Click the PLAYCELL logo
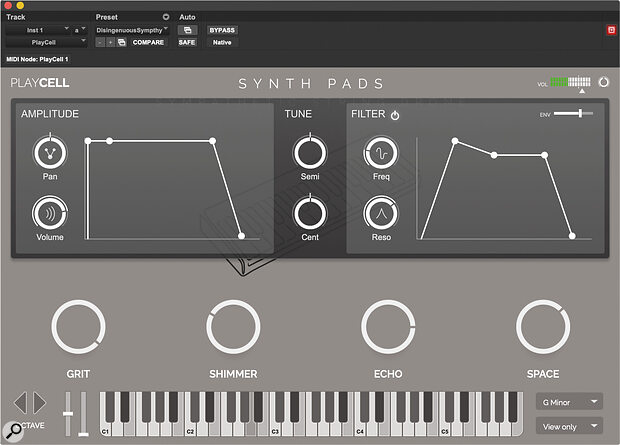 point(40,83)
